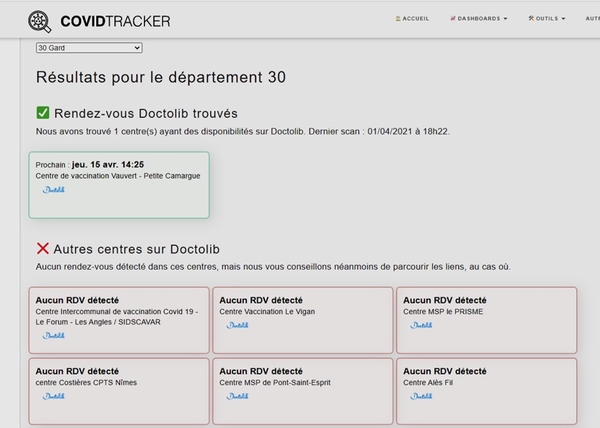This screenshot has height=428, width=600.
Task: Click the 'Dernier scan : 01/04/2021 à 18h22' text
Action: coord(379,132)
